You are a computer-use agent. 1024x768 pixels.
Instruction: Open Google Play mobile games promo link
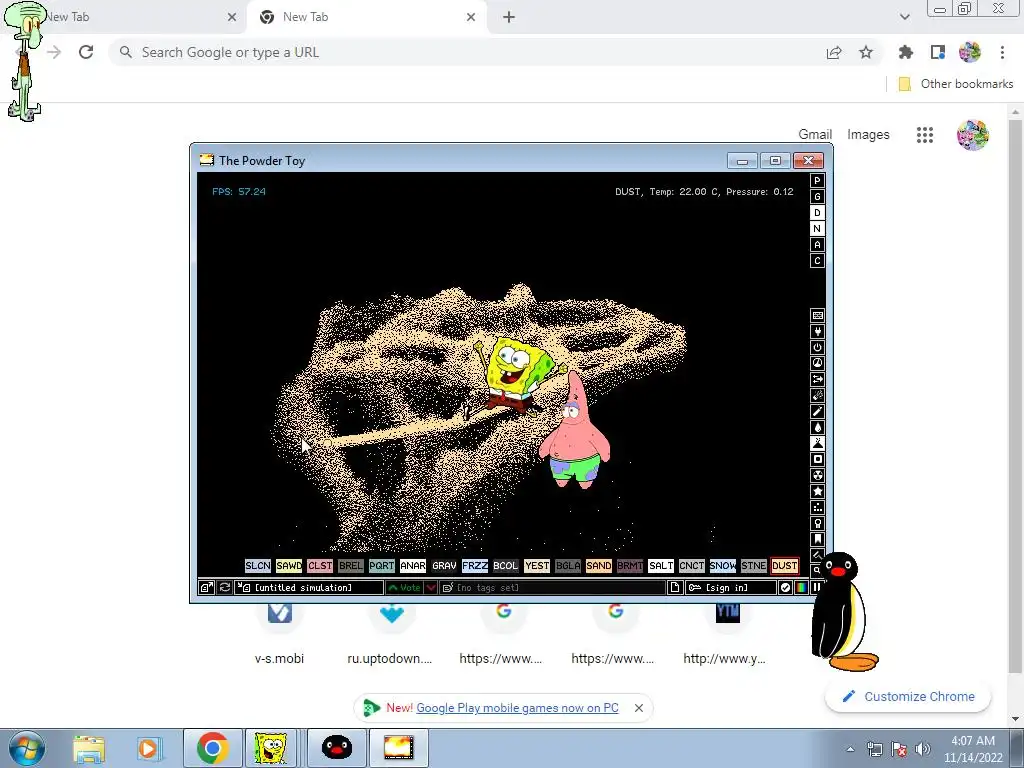pos(517,708)
